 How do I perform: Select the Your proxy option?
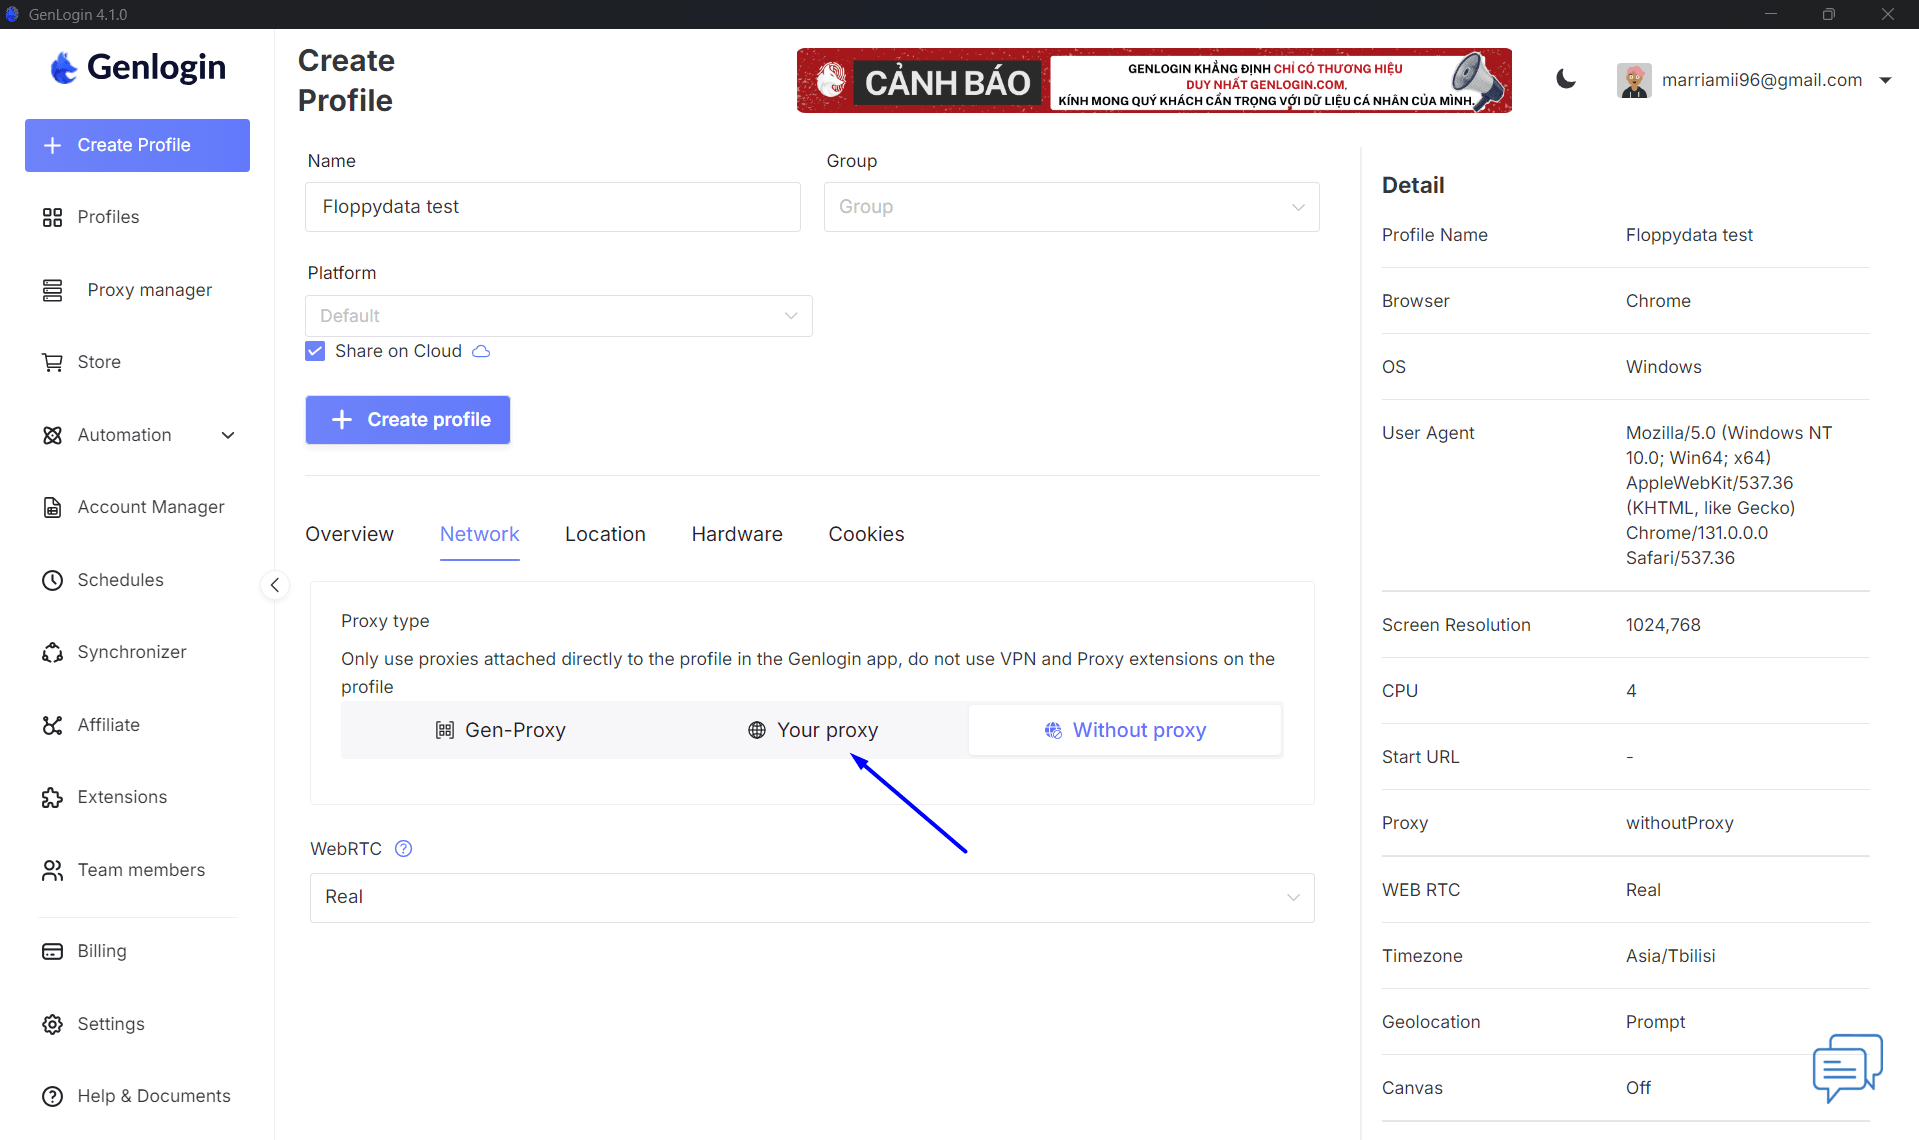click(812, 730)
